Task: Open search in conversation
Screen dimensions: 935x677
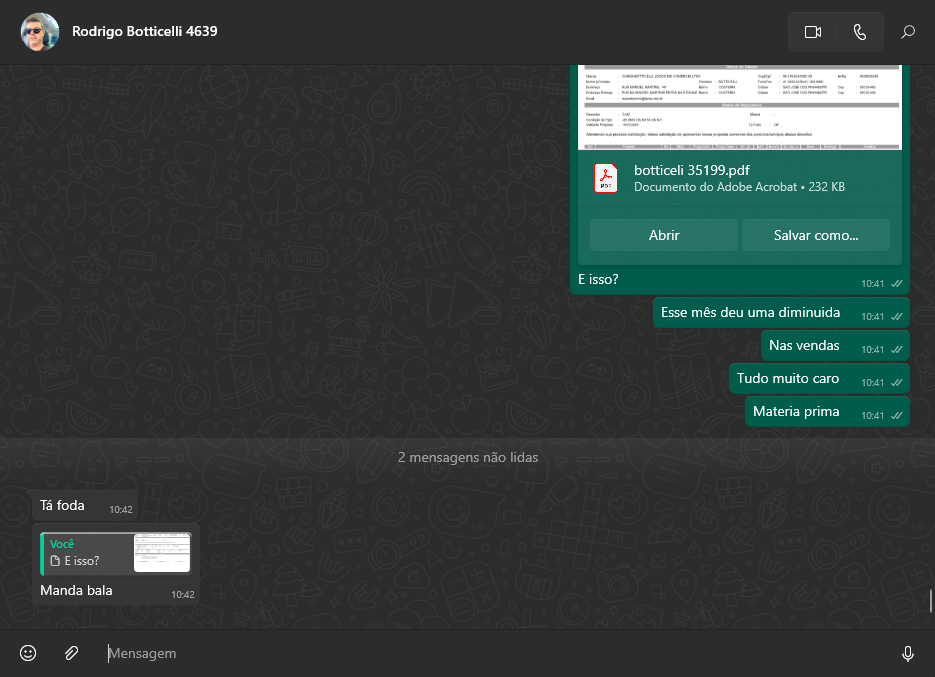Action: [x=908, y=32]
